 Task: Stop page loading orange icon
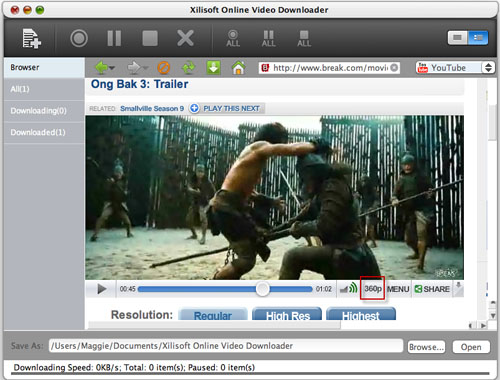(x=163, y=68)
